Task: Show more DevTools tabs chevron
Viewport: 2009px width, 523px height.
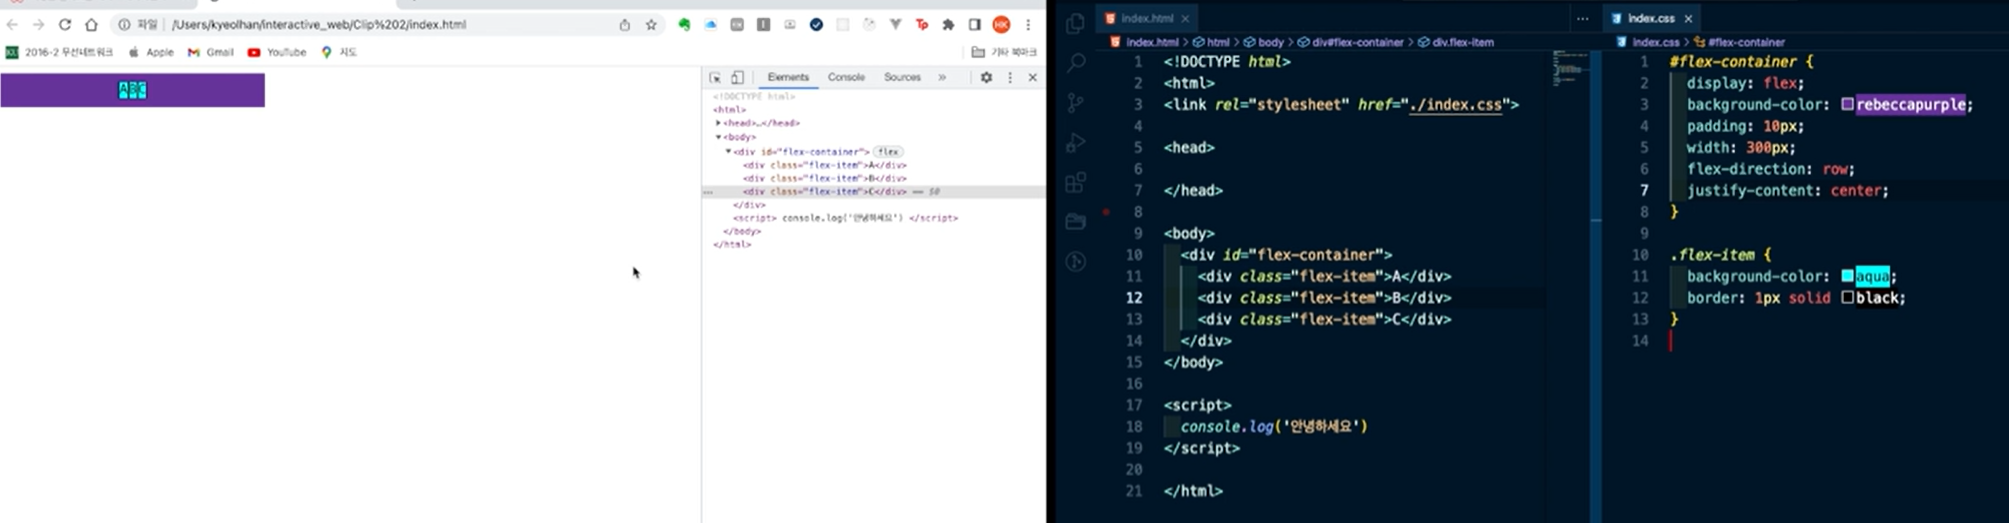Action: tap(942, 77)
